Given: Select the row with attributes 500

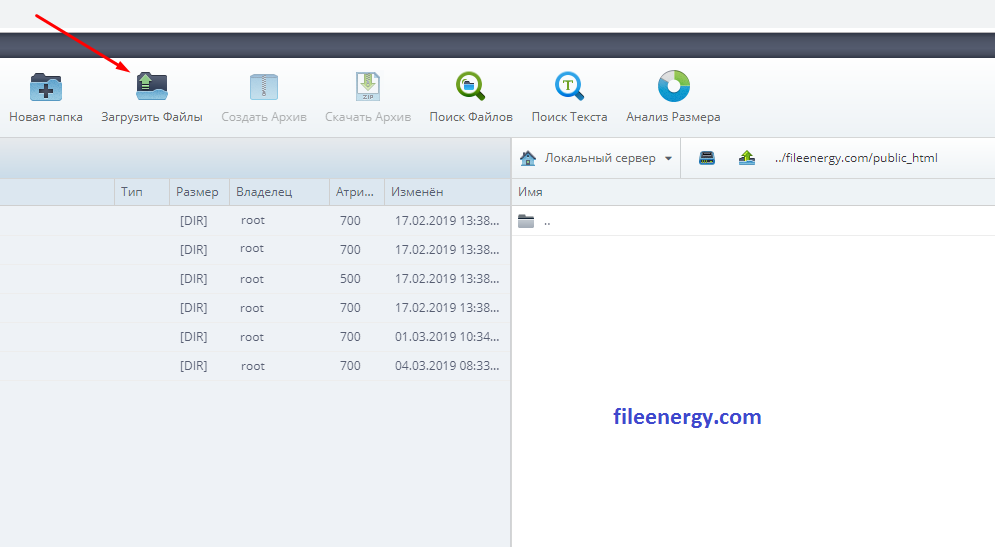Looking at the screenshot, I should [x=255, y=279].
